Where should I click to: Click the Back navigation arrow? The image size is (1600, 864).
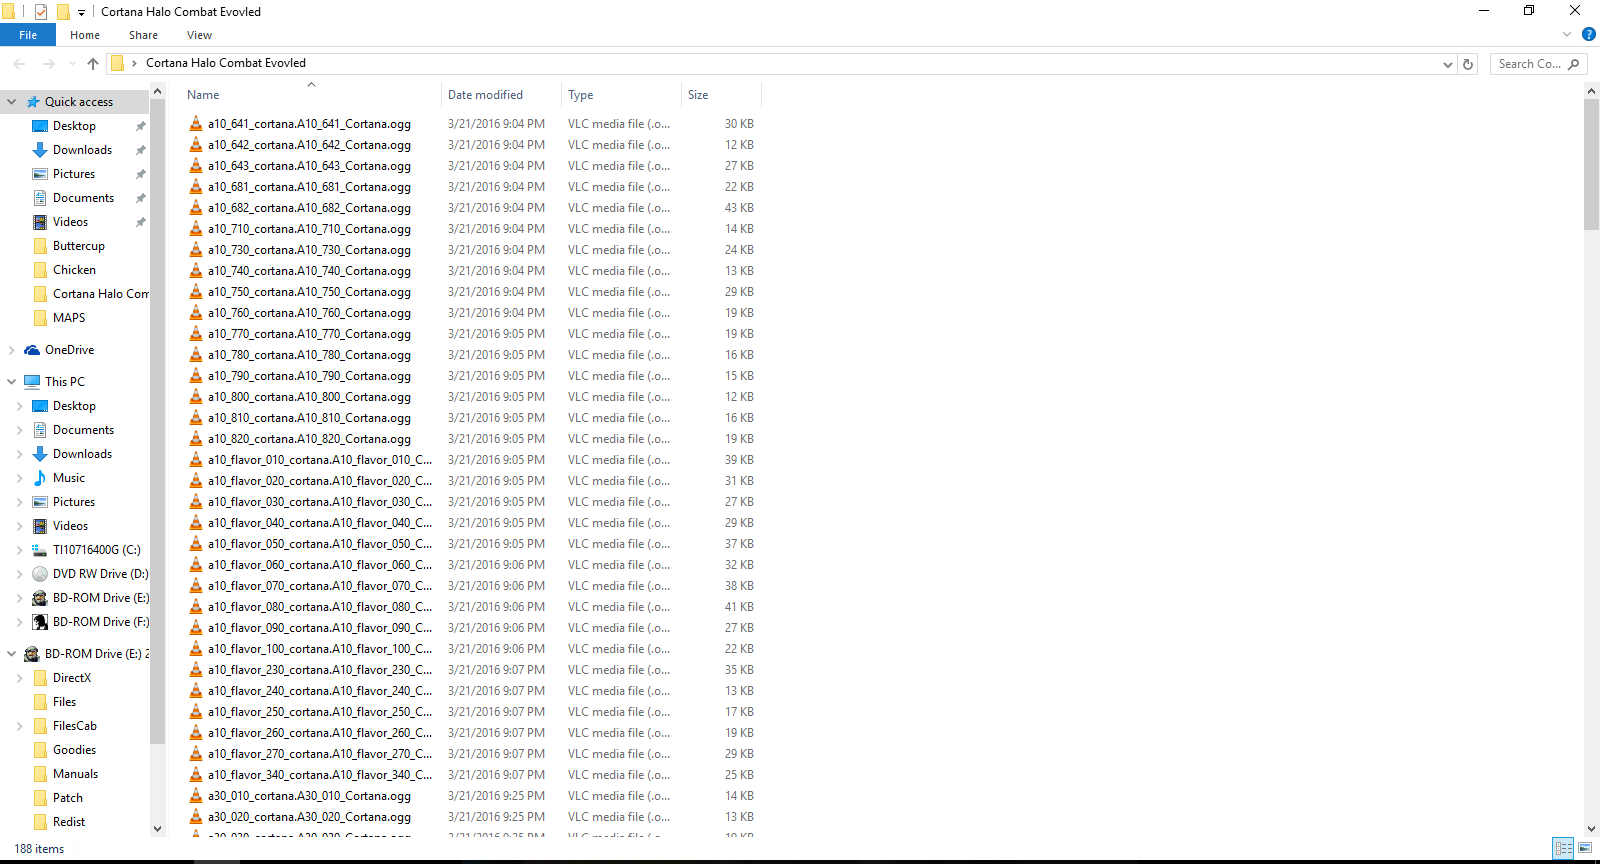(x=19, y=64)
